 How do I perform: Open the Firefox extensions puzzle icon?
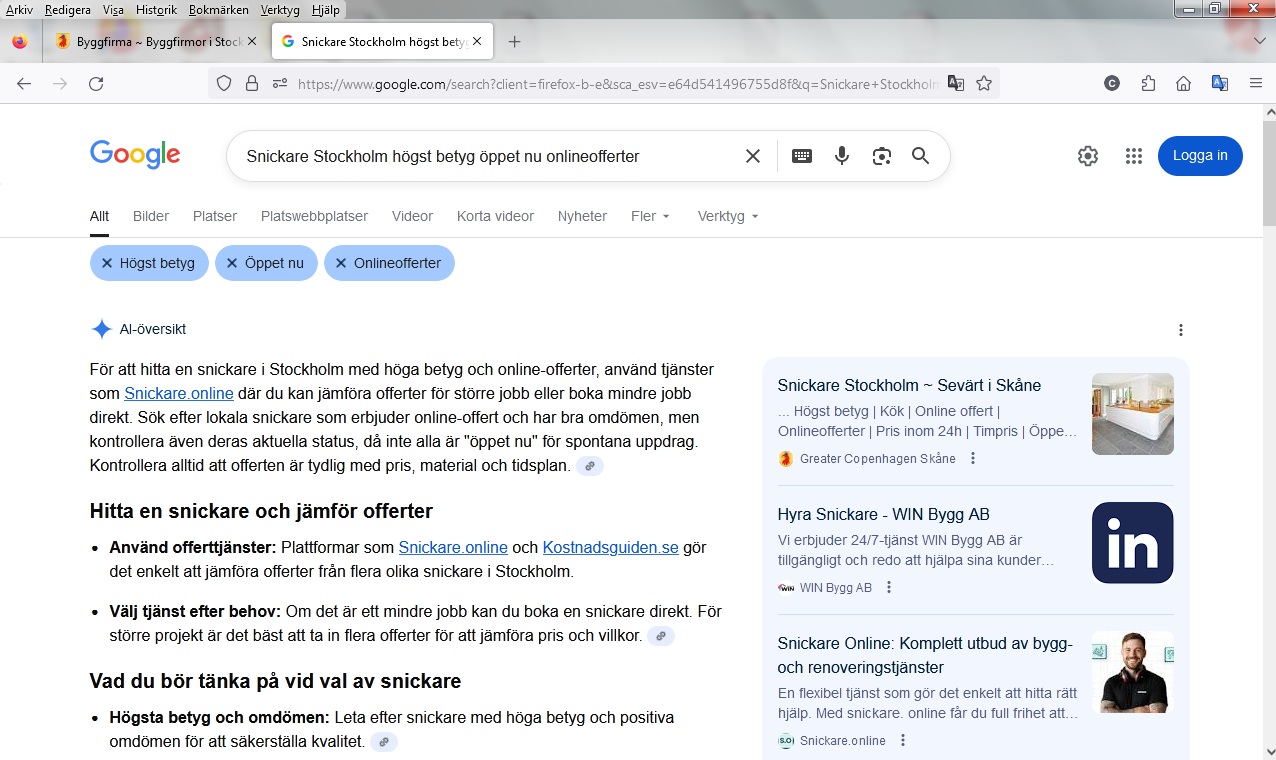click(1148, 84)
